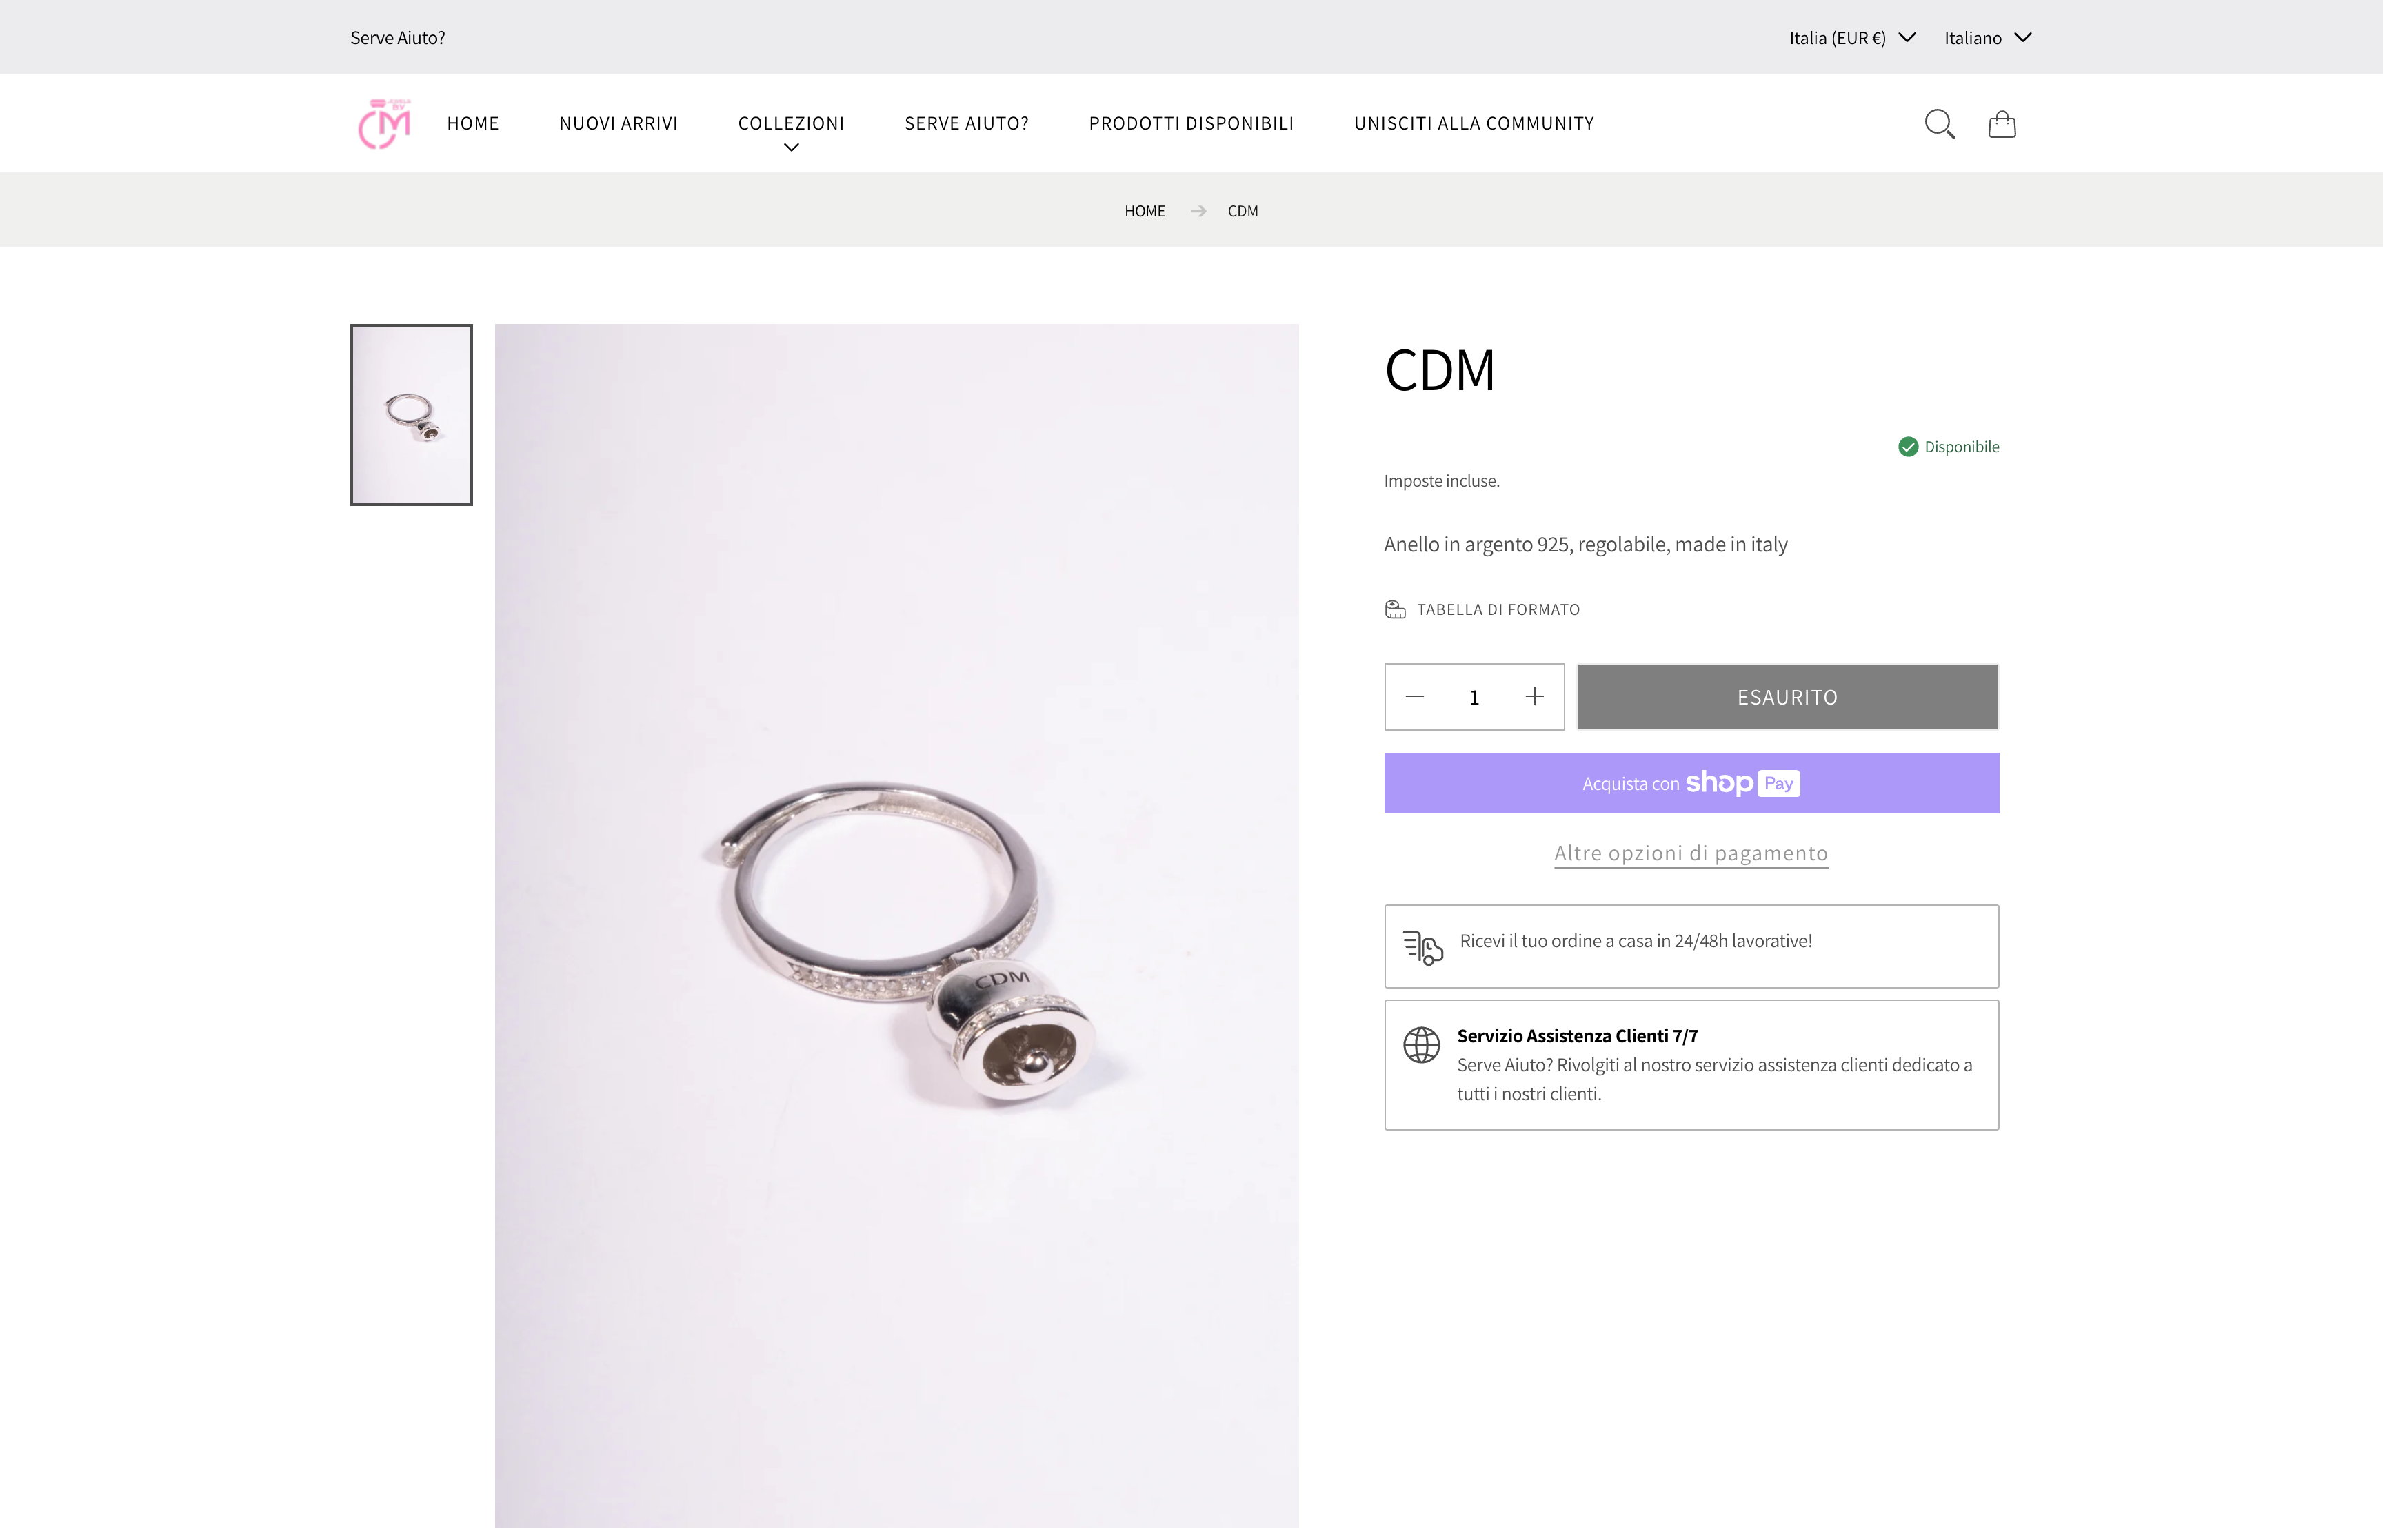
Task: Open the shopping bag icon
Action: (2003, 123)
